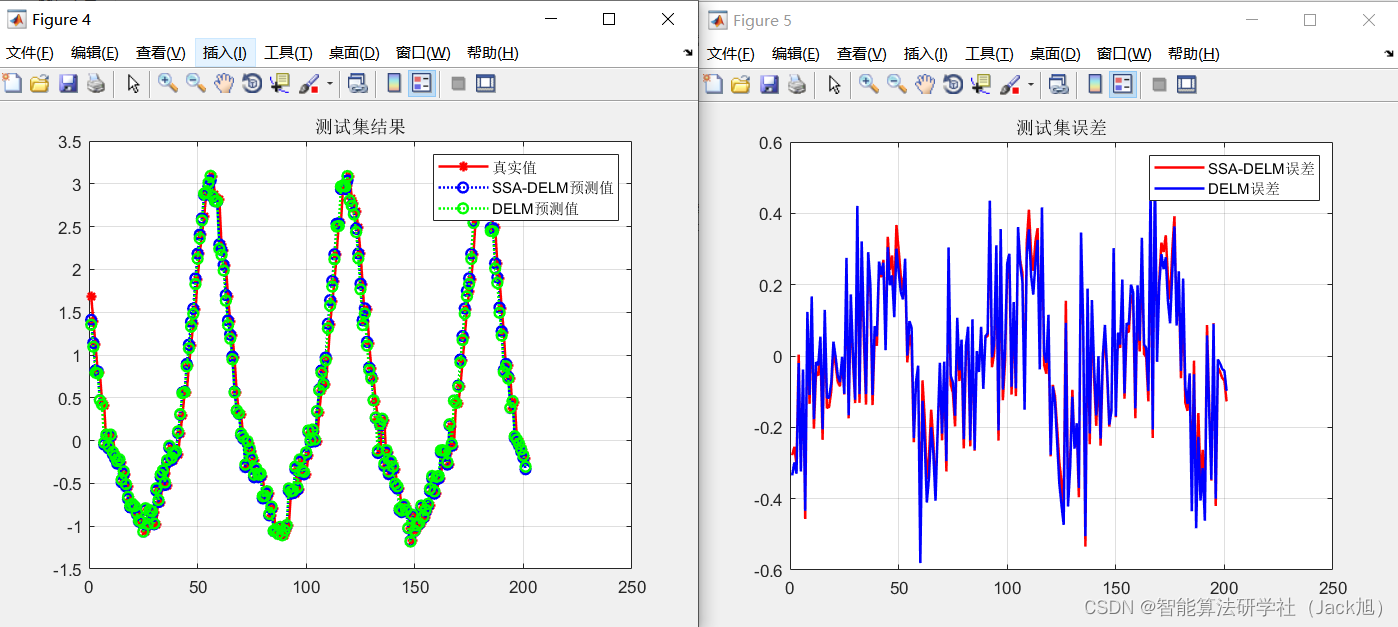Open brush color dropdown arrow in Figure 5
Viewport: 1398px width, 627px height.
click(1030, 84)
